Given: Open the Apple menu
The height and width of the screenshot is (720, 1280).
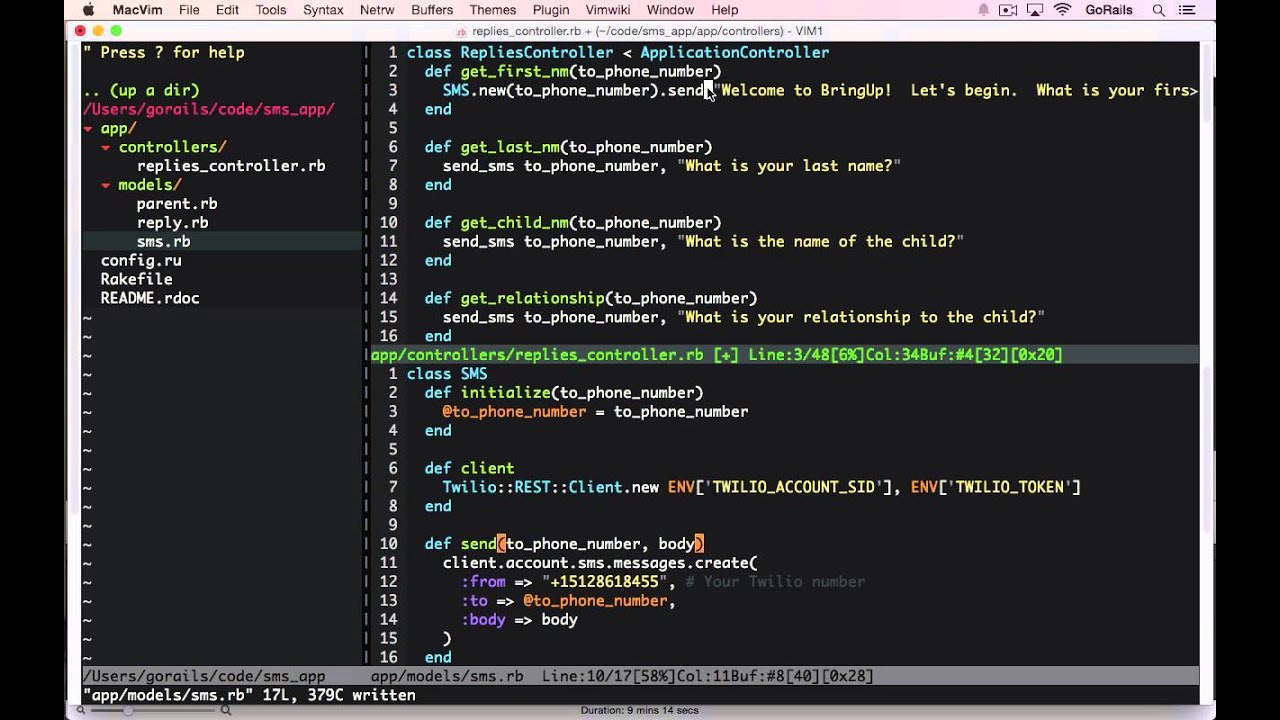Looking at the screenshot, I should pyautogui.click(x=88, y=10).
